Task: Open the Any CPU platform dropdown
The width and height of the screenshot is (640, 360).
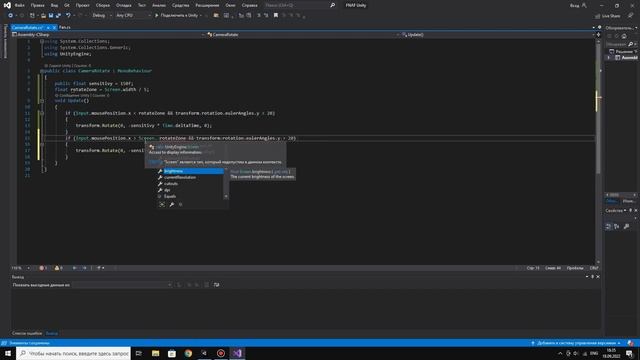Action: coord(133,16)
